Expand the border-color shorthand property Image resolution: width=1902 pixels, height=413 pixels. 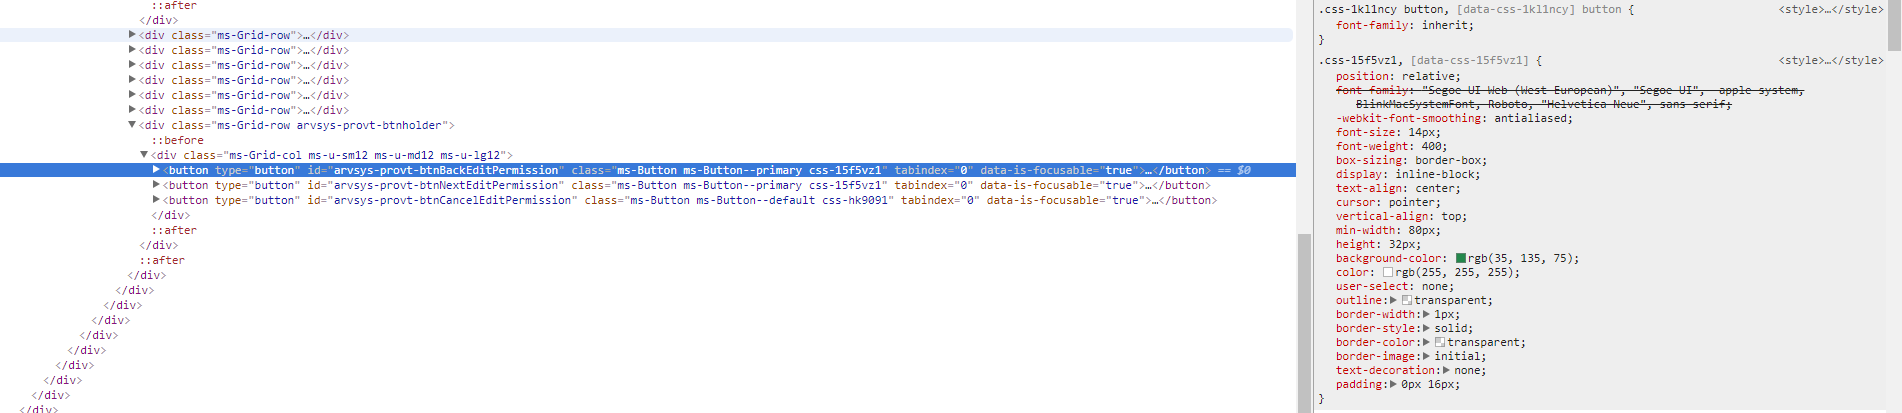coord(1426,342)
